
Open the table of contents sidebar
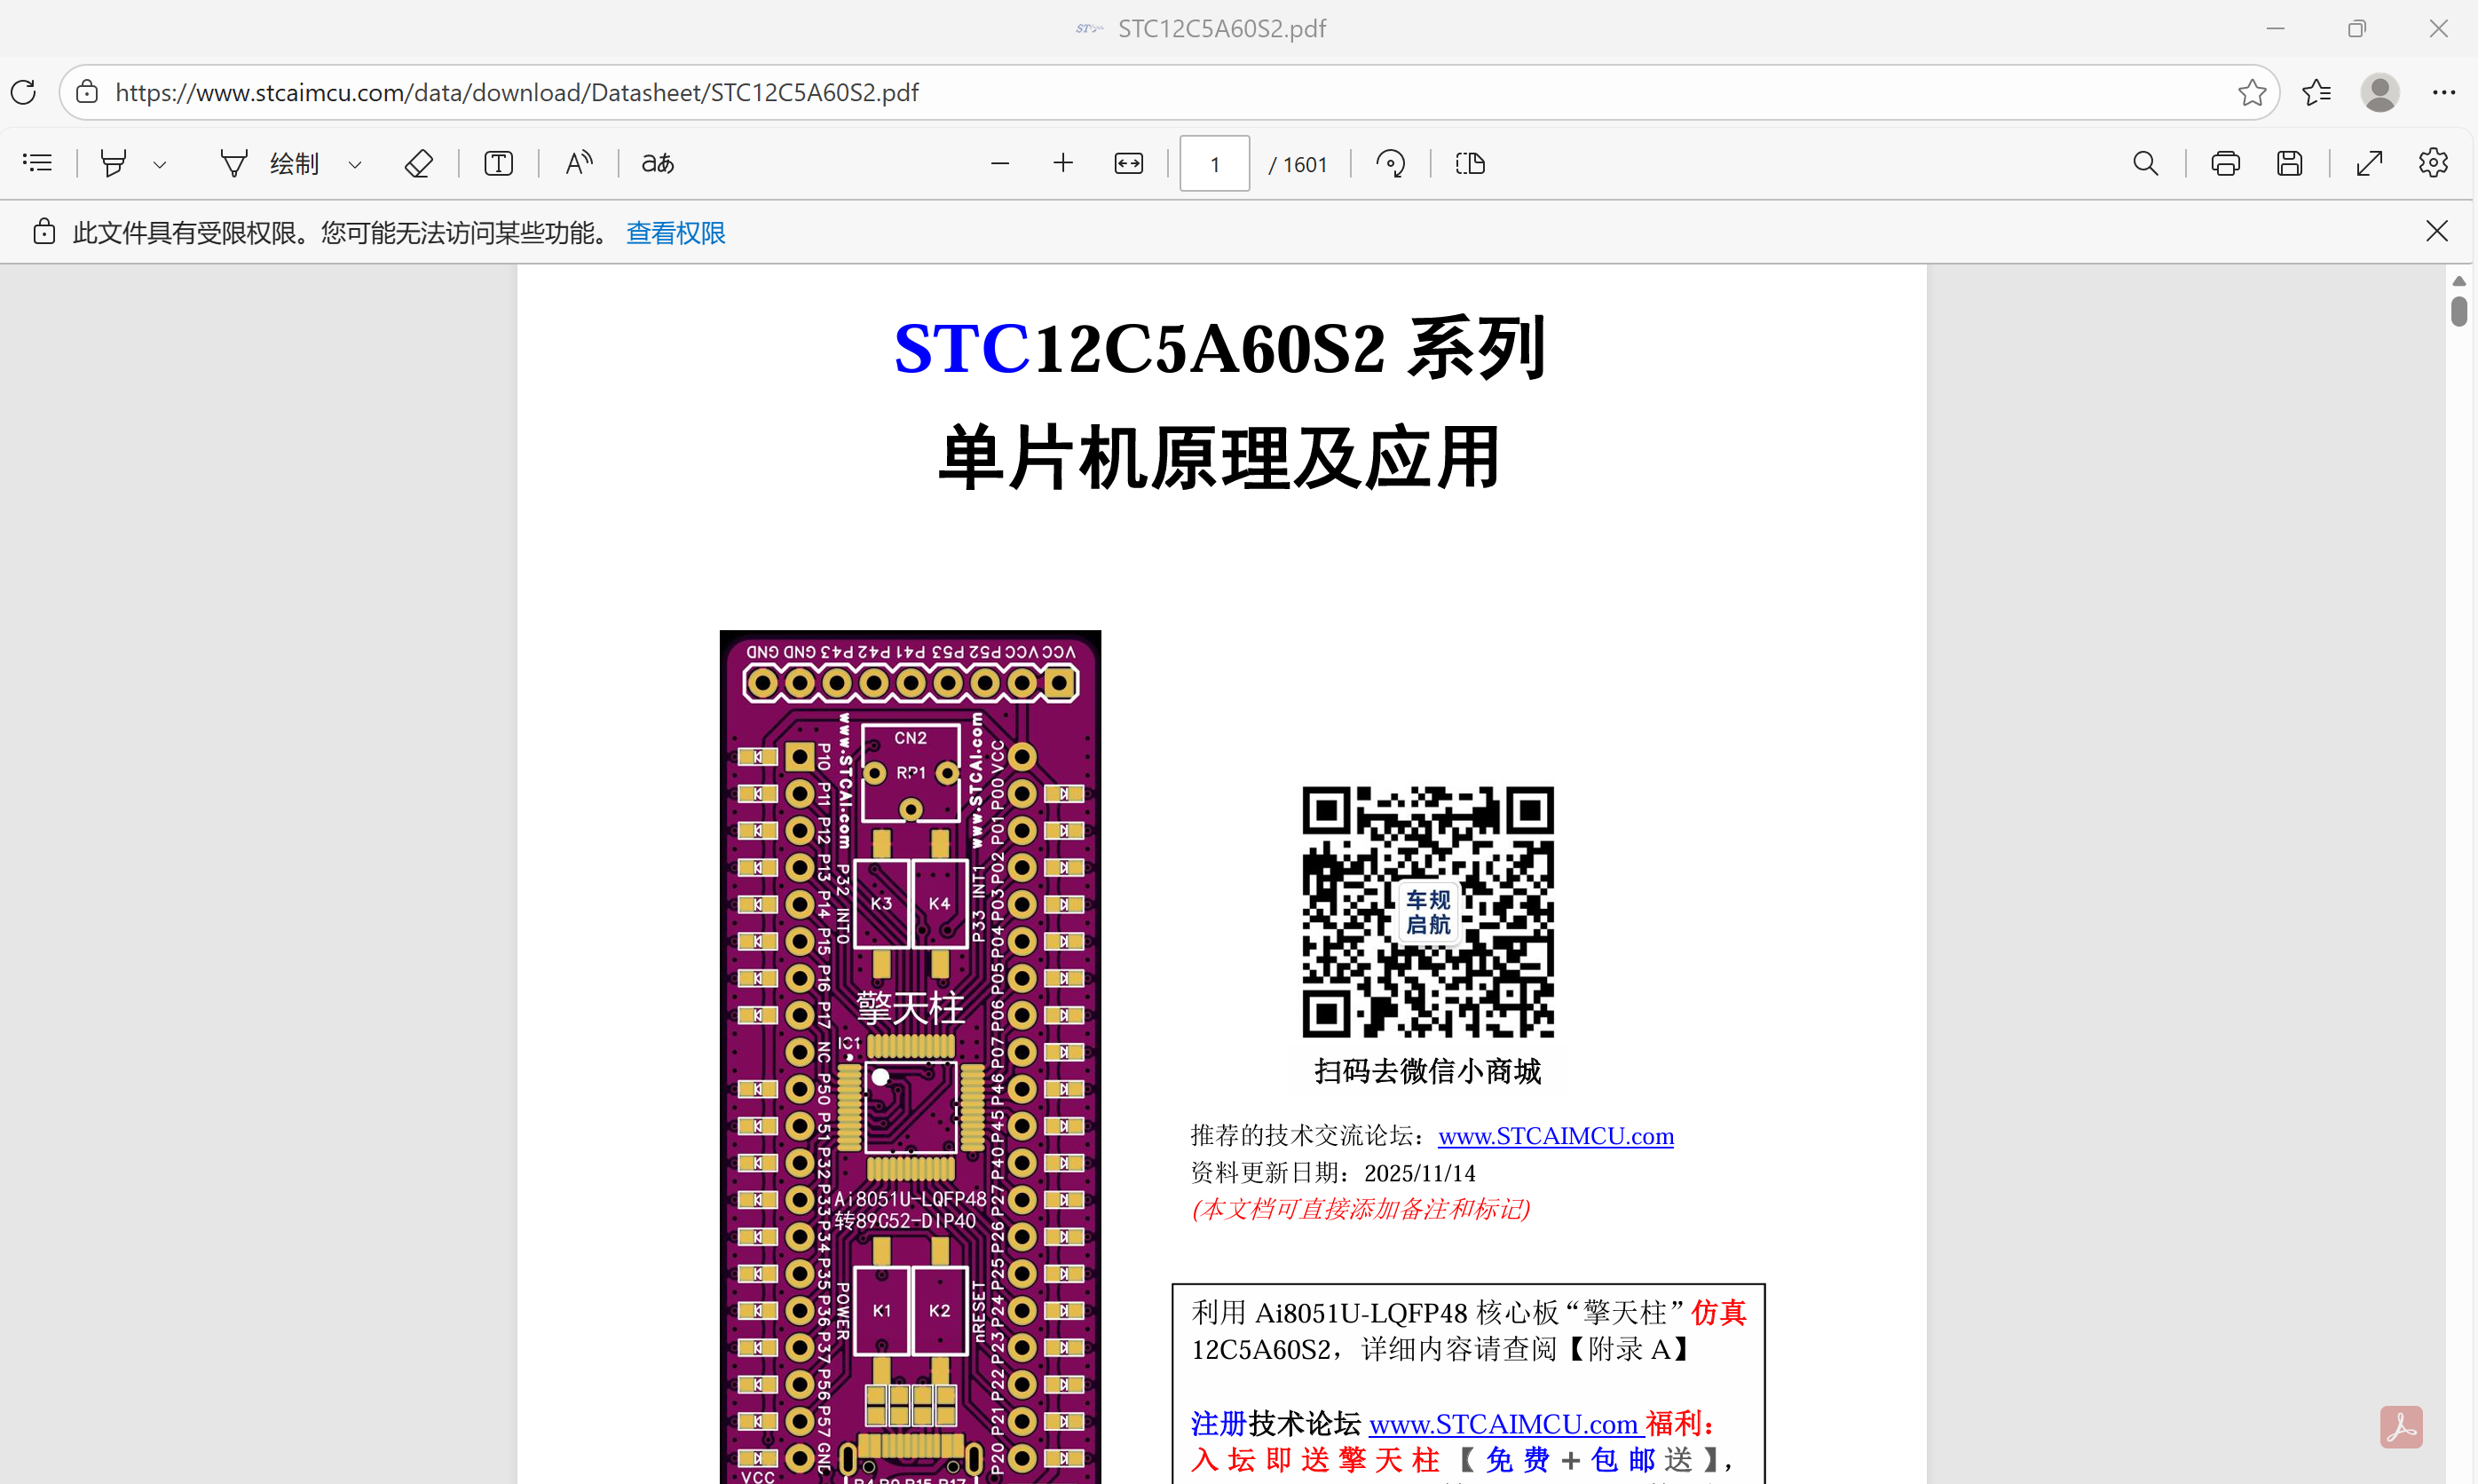pyautogui.click(x=37, y=163)
